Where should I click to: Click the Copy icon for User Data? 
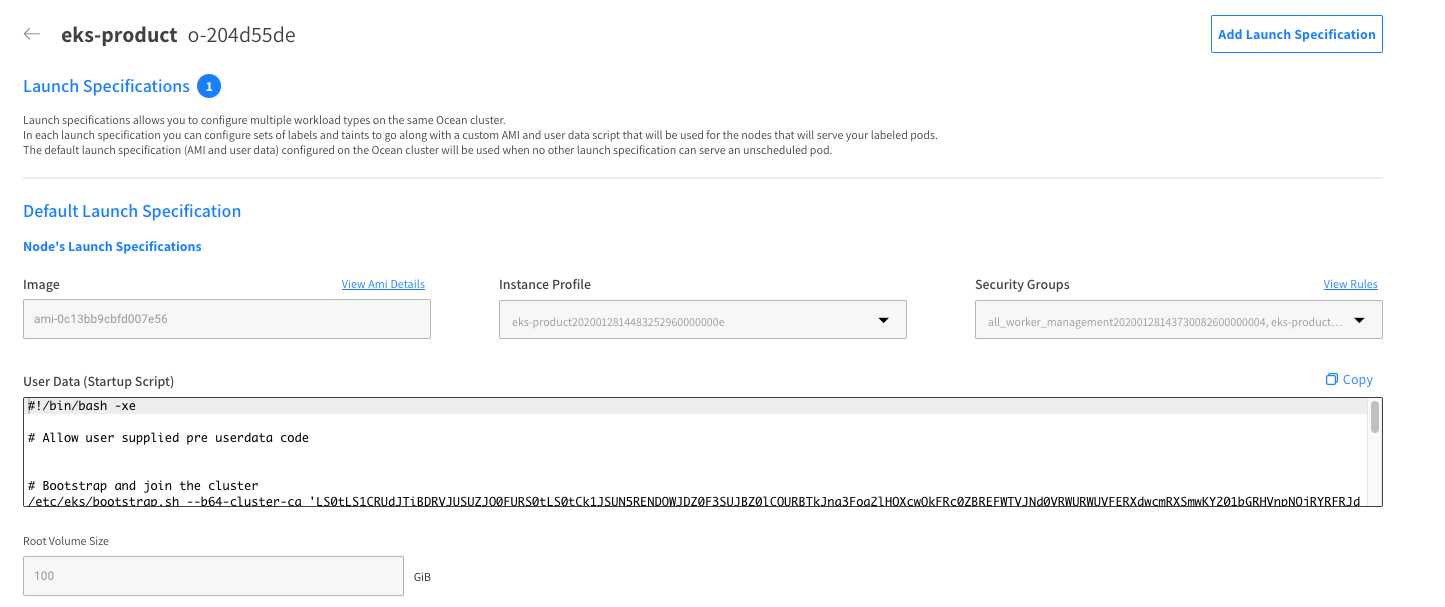click(1331, 380)
